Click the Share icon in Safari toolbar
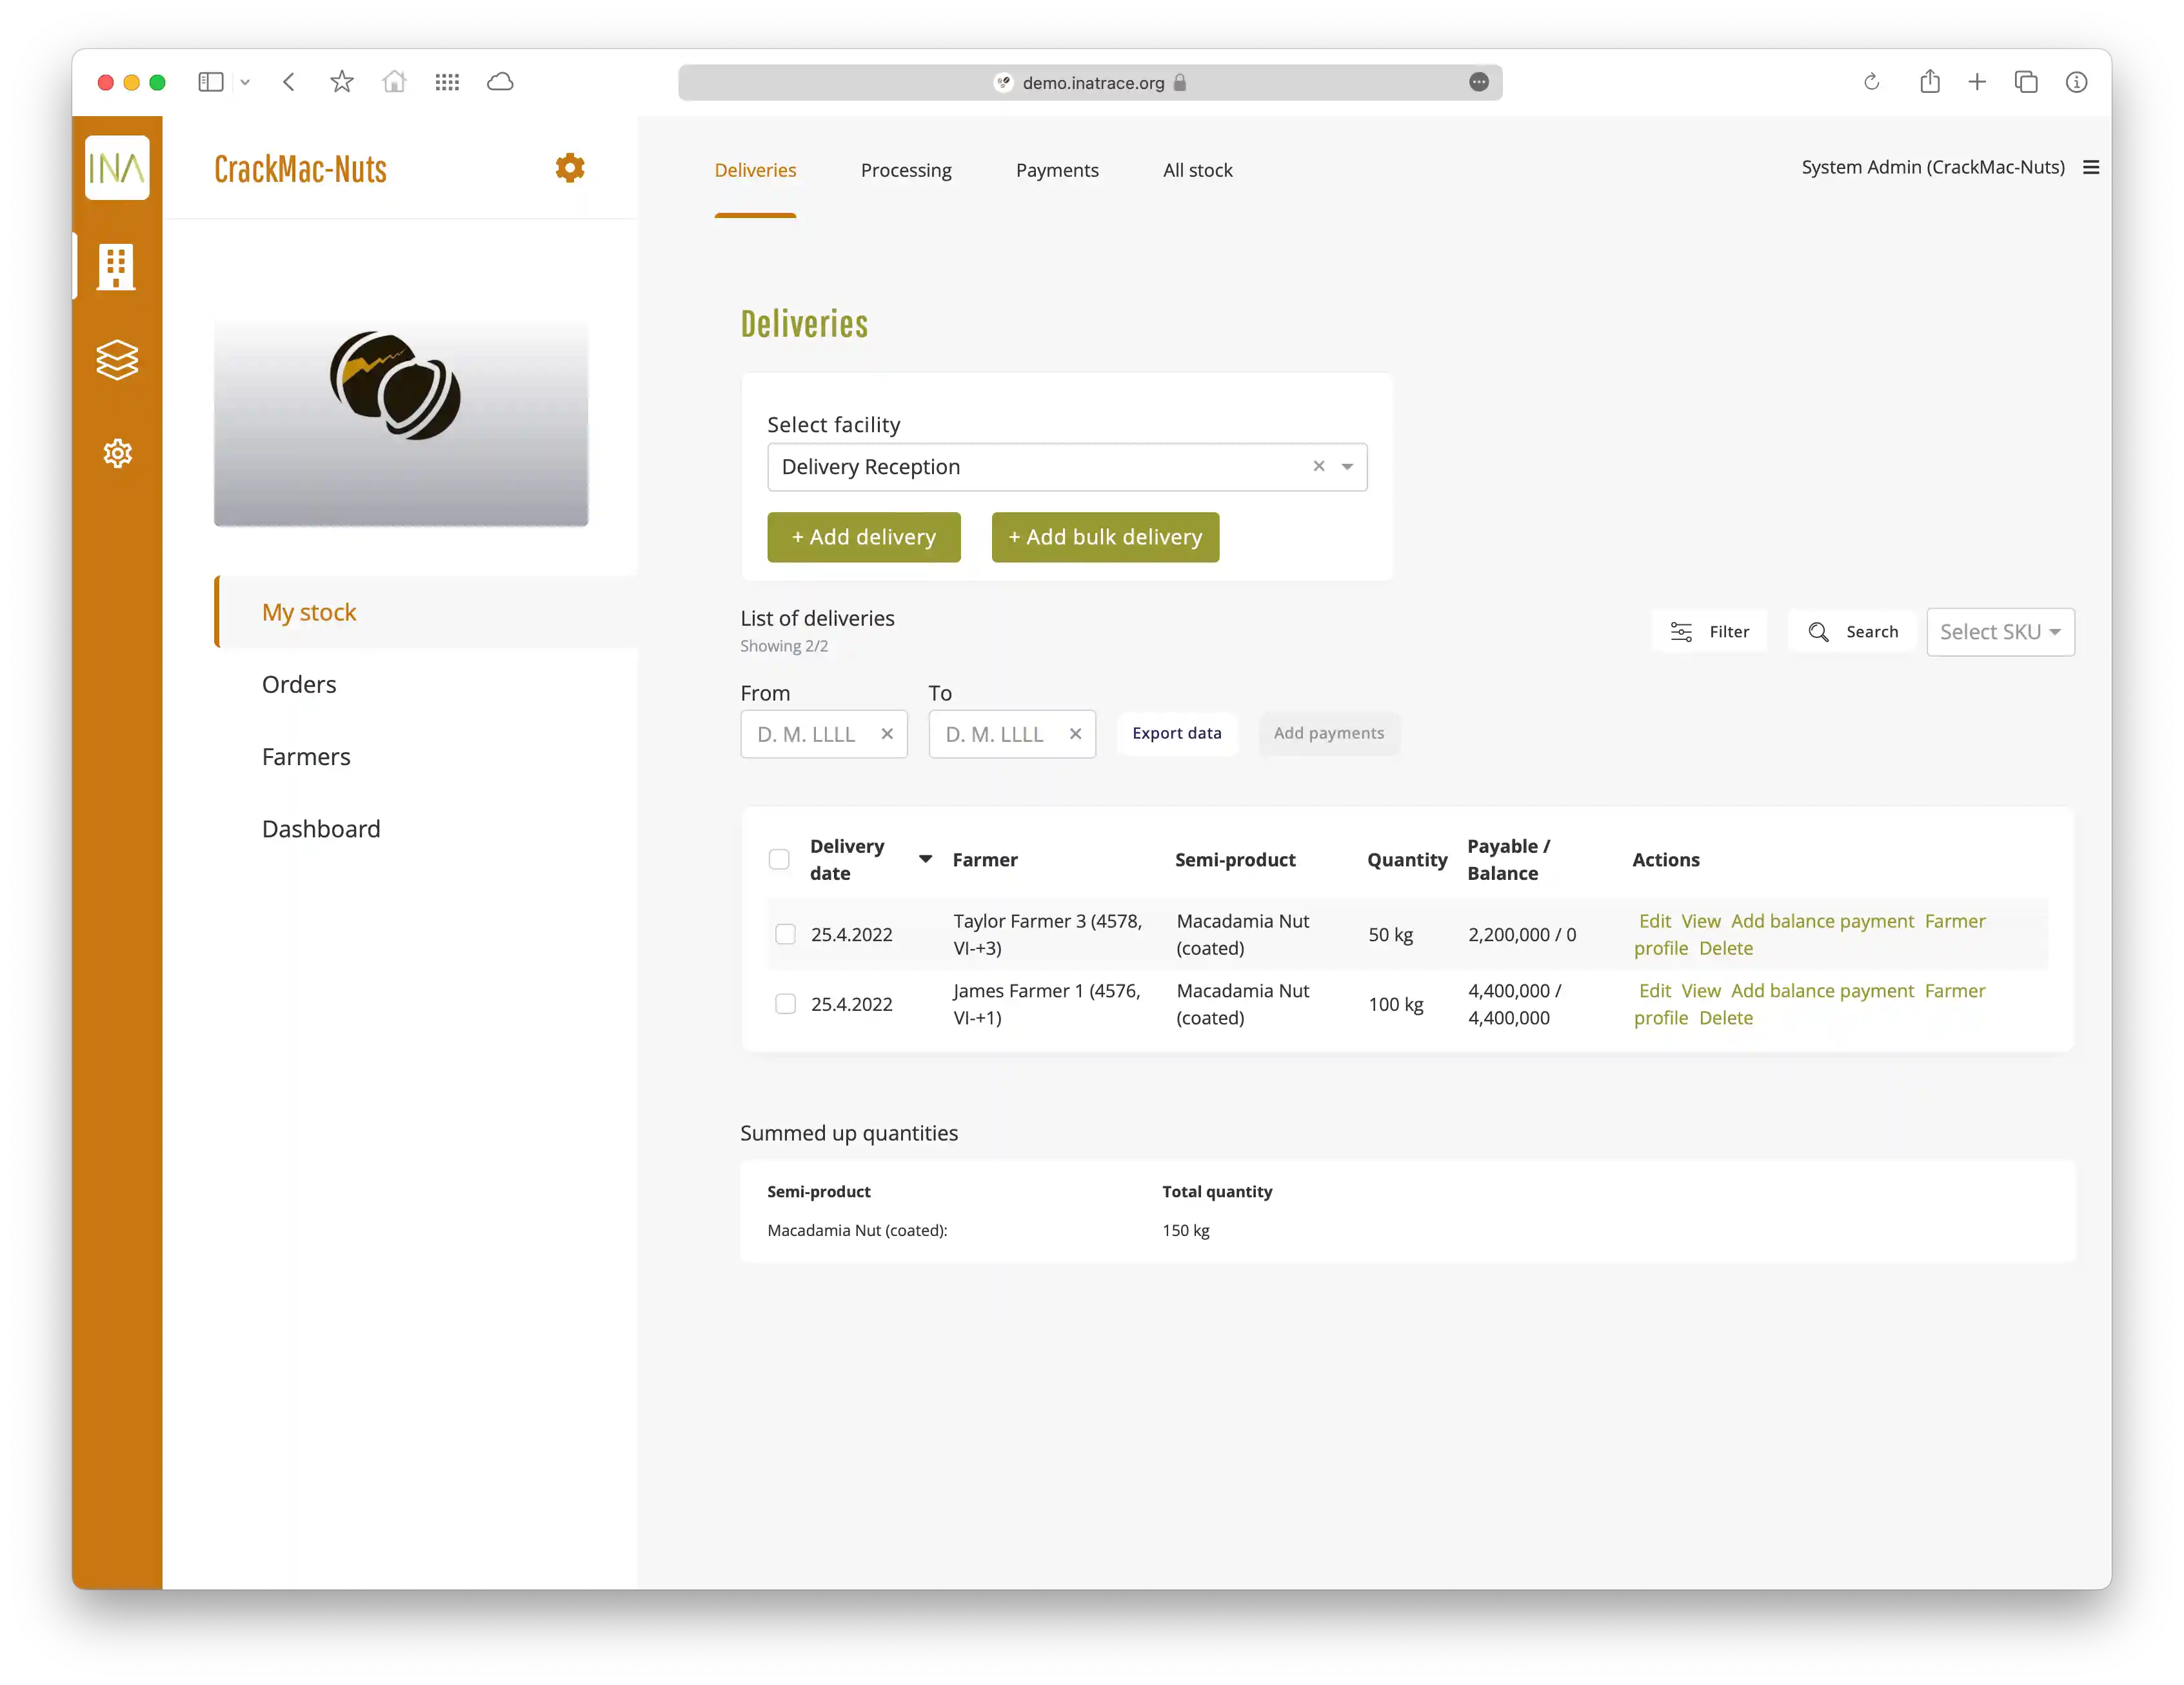Screen dimensions: 2184x1685 point(1929,81)
